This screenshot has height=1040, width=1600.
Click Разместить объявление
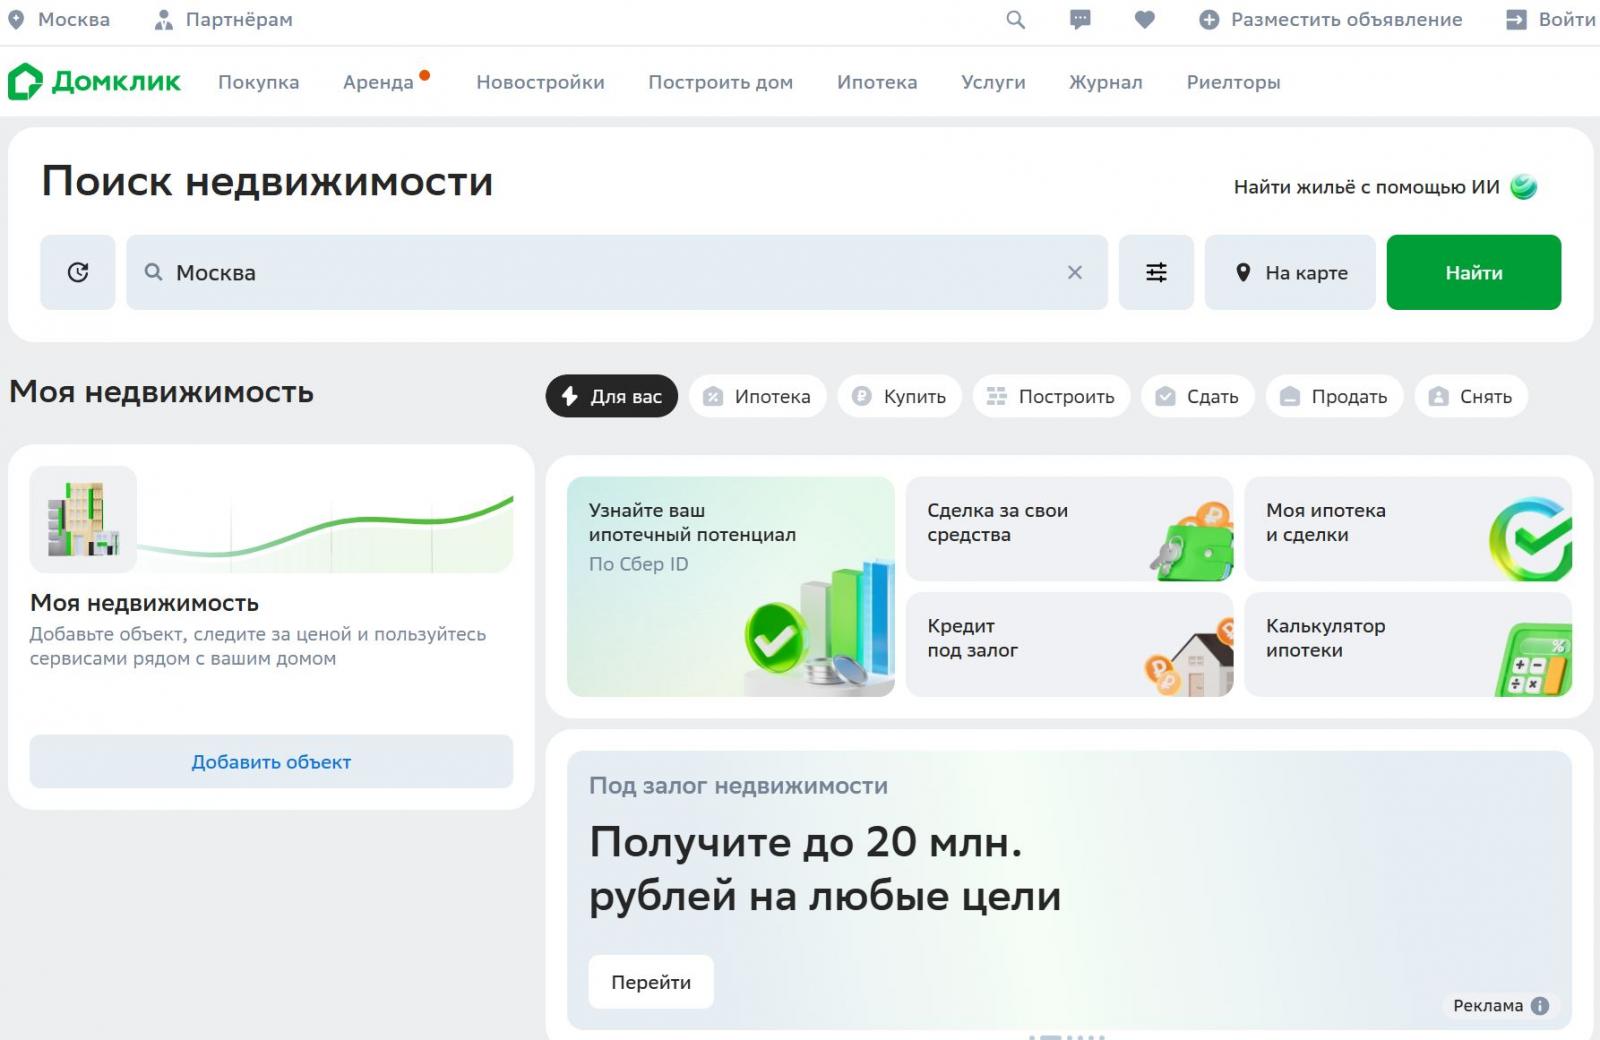(x=1331, y=20)
